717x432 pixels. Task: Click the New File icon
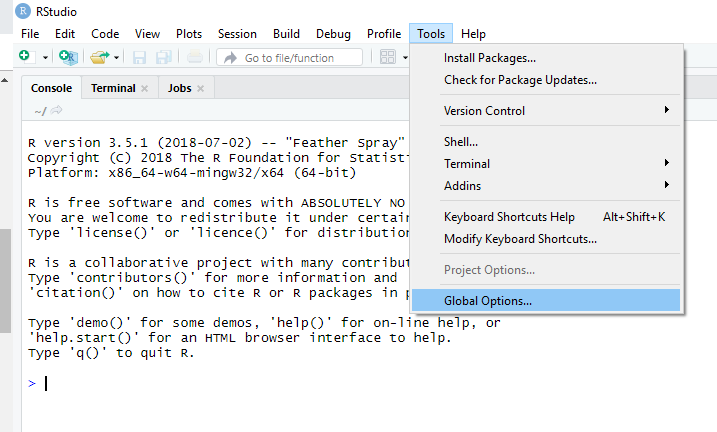point(24,57)
